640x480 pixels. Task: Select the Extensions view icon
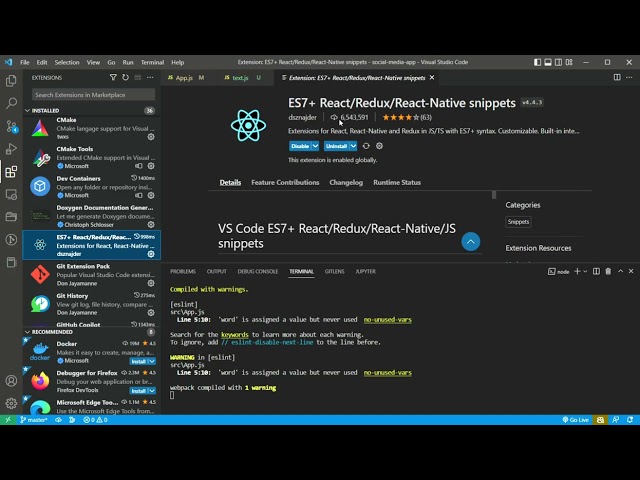point(11,172)
